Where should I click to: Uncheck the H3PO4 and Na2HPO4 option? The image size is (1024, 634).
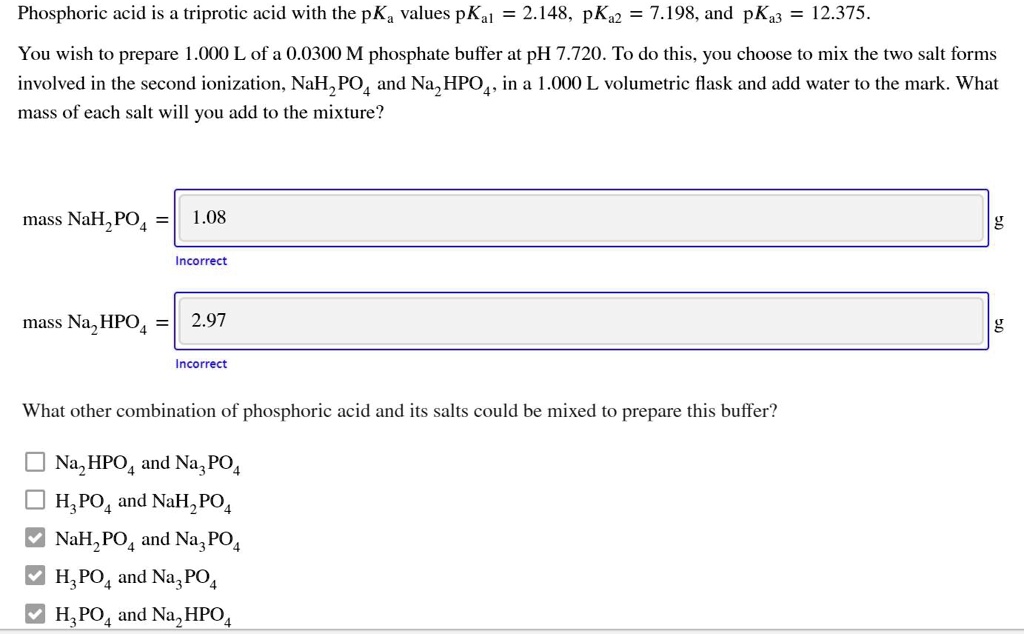tap(35, 612)
